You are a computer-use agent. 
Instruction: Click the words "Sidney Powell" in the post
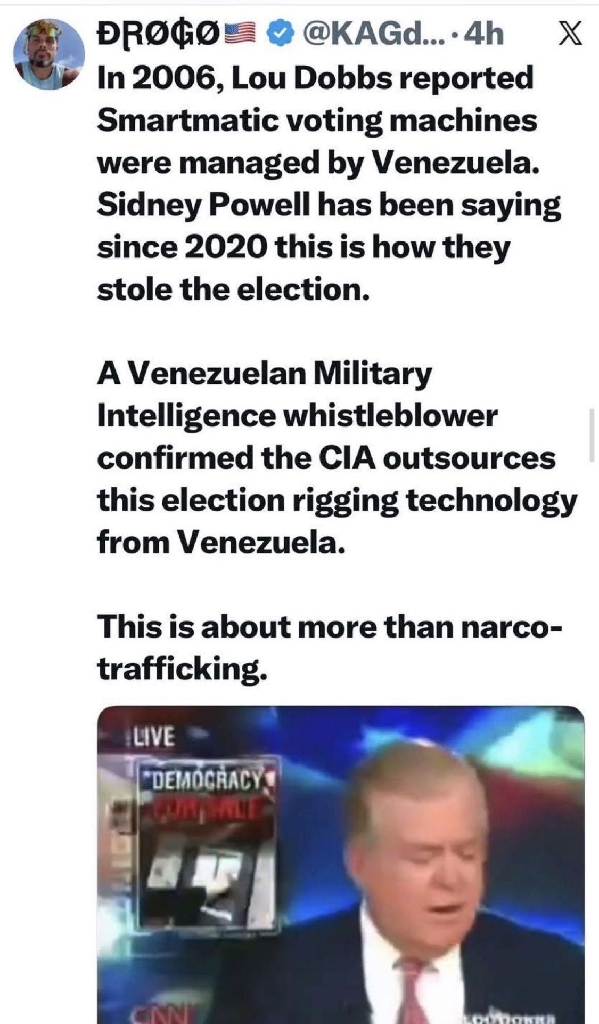[203, 206]
